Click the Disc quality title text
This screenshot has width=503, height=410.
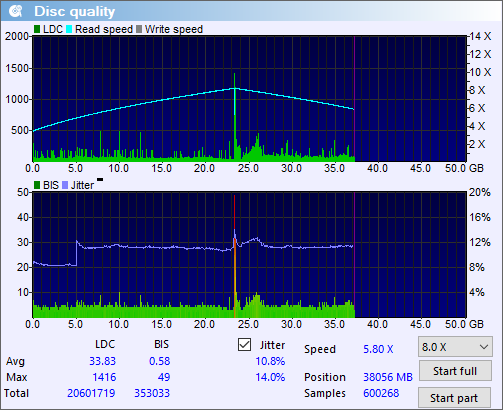click(x=75, y=11)
